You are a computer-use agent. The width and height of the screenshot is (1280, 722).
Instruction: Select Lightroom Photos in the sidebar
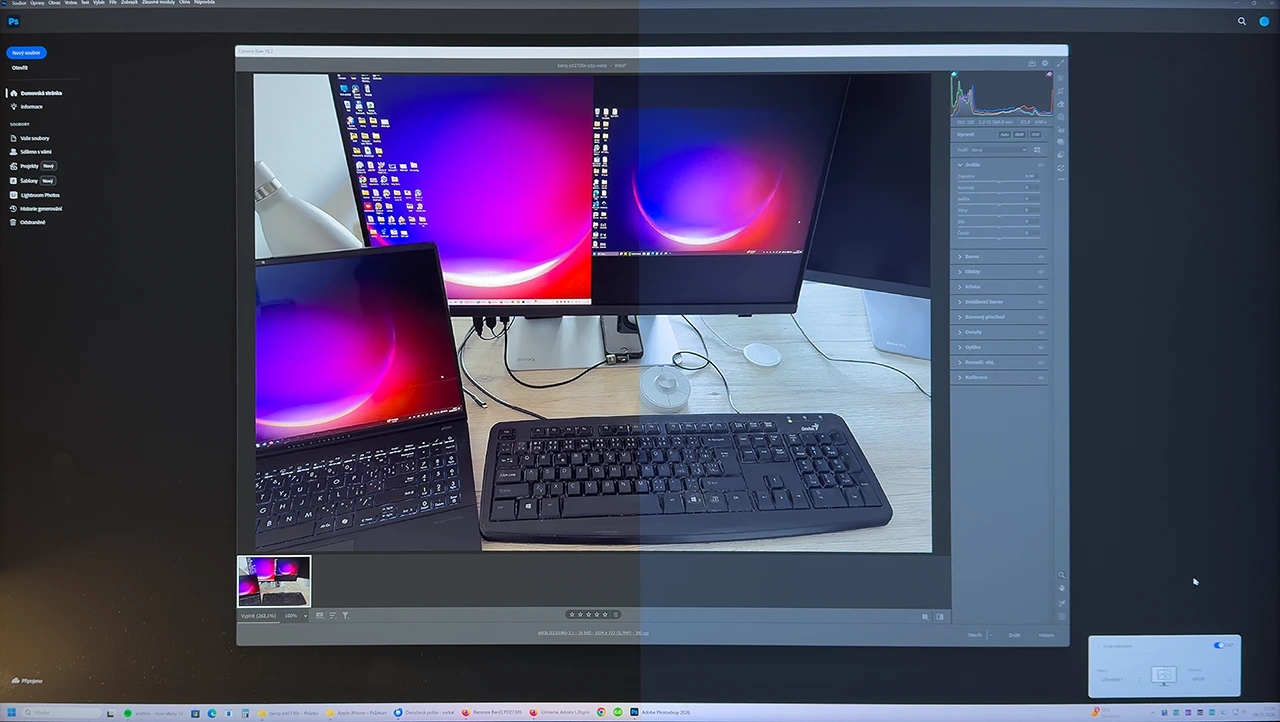click(x=39, y=195)
